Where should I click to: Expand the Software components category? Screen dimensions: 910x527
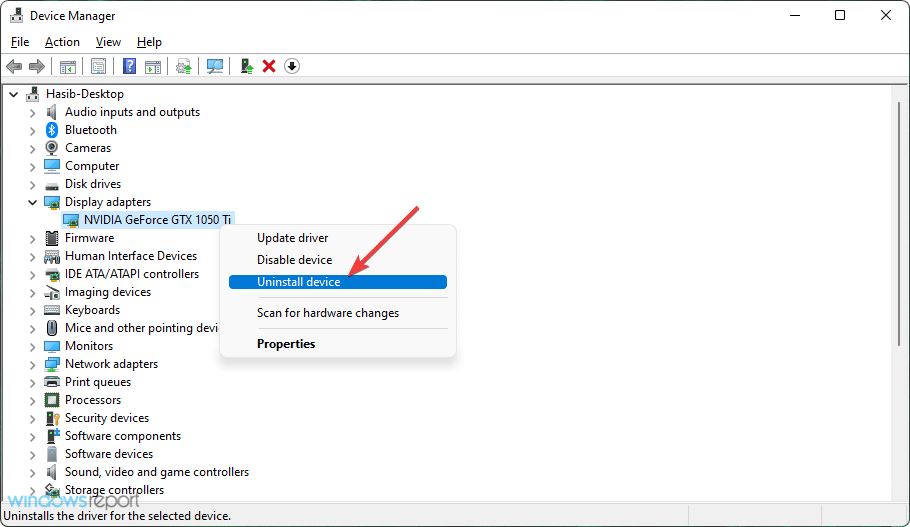click(32, 436)
